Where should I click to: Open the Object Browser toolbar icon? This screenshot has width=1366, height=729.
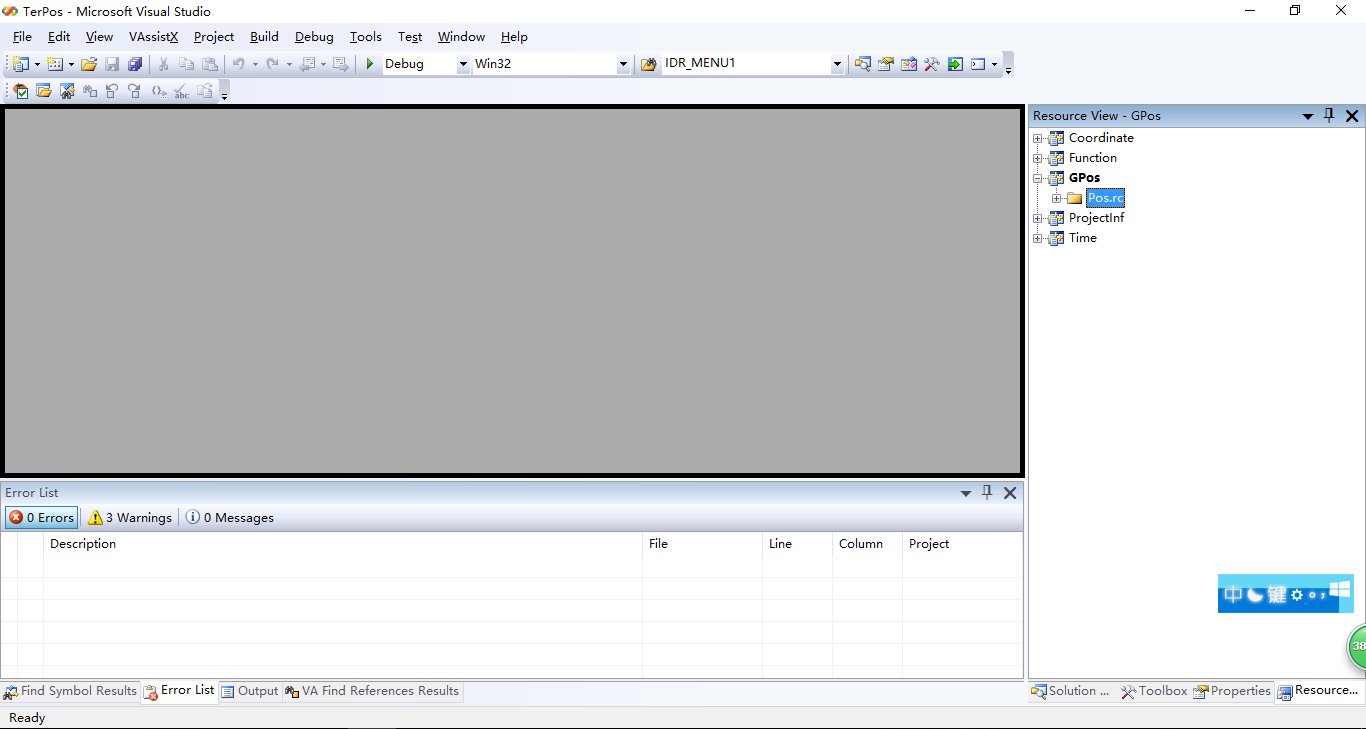(909, 64)
